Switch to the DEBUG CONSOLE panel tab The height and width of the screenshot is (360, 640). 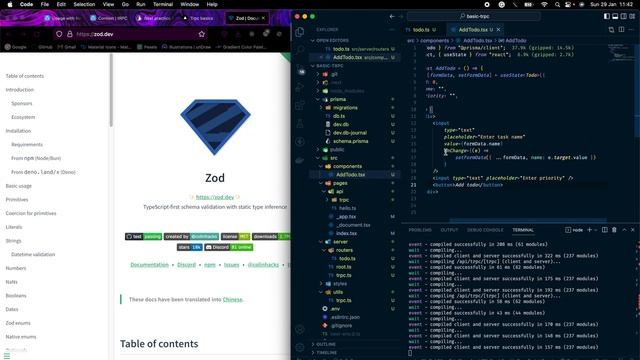coord(485,230)
